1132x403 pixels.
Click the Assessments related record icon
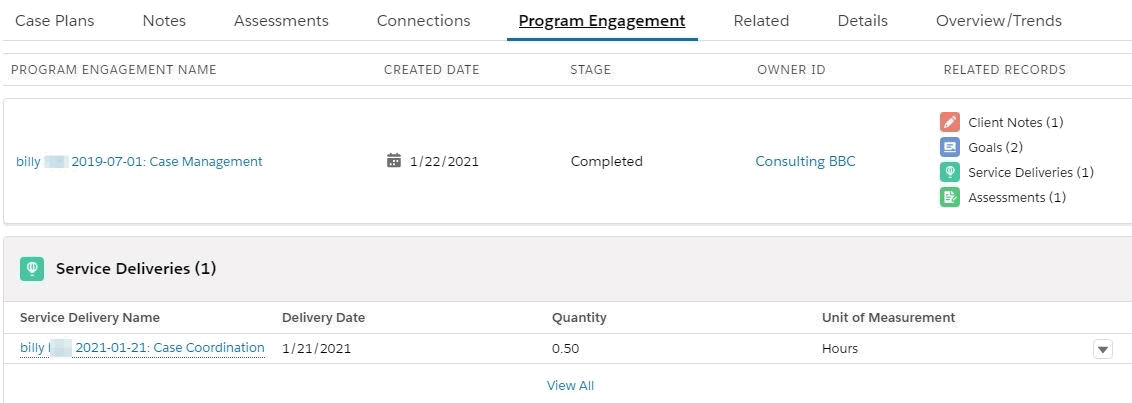point(949,197)
